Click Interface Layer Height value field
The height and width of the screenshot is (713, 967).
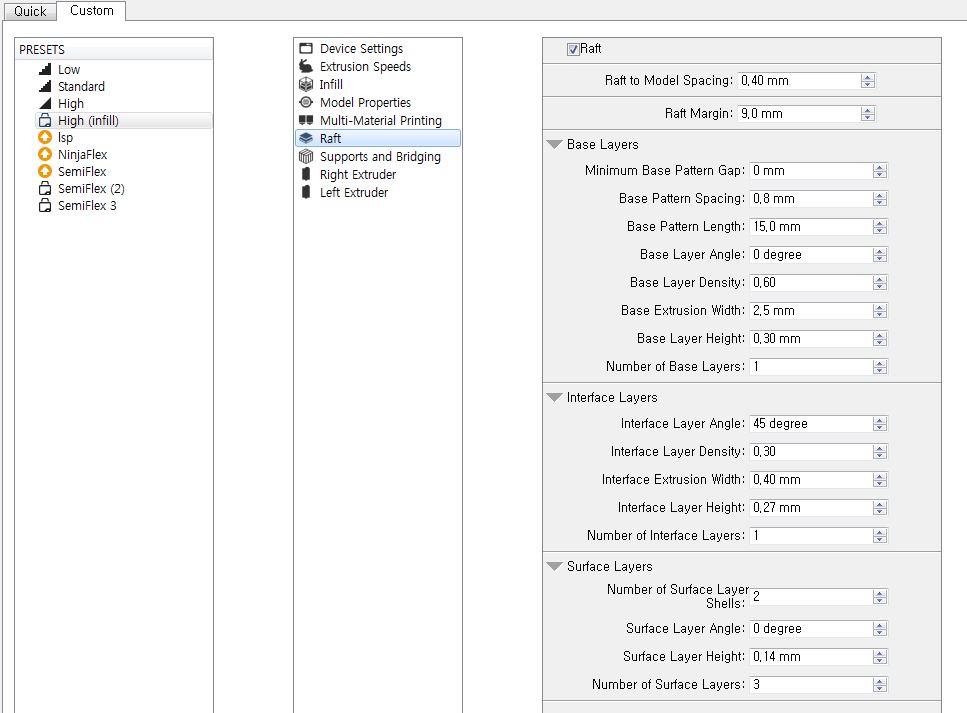812,508
